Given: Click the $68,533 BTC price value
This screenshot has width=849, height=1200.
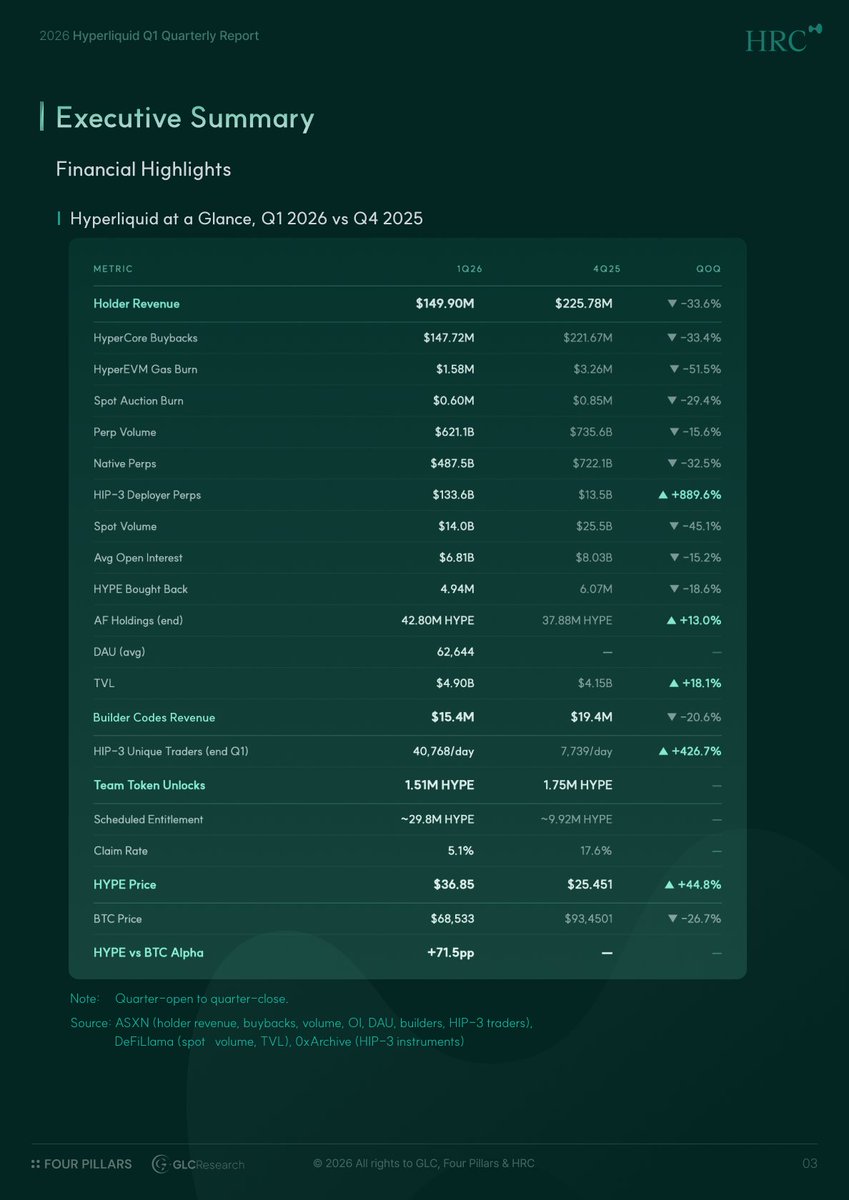Looking at the screenshot, I should click(x=451, y=919).
